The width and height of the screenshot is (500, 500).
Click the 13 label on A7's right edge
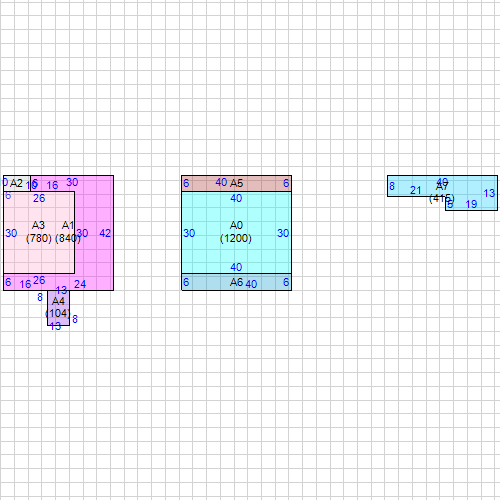[x=489, y=193]
